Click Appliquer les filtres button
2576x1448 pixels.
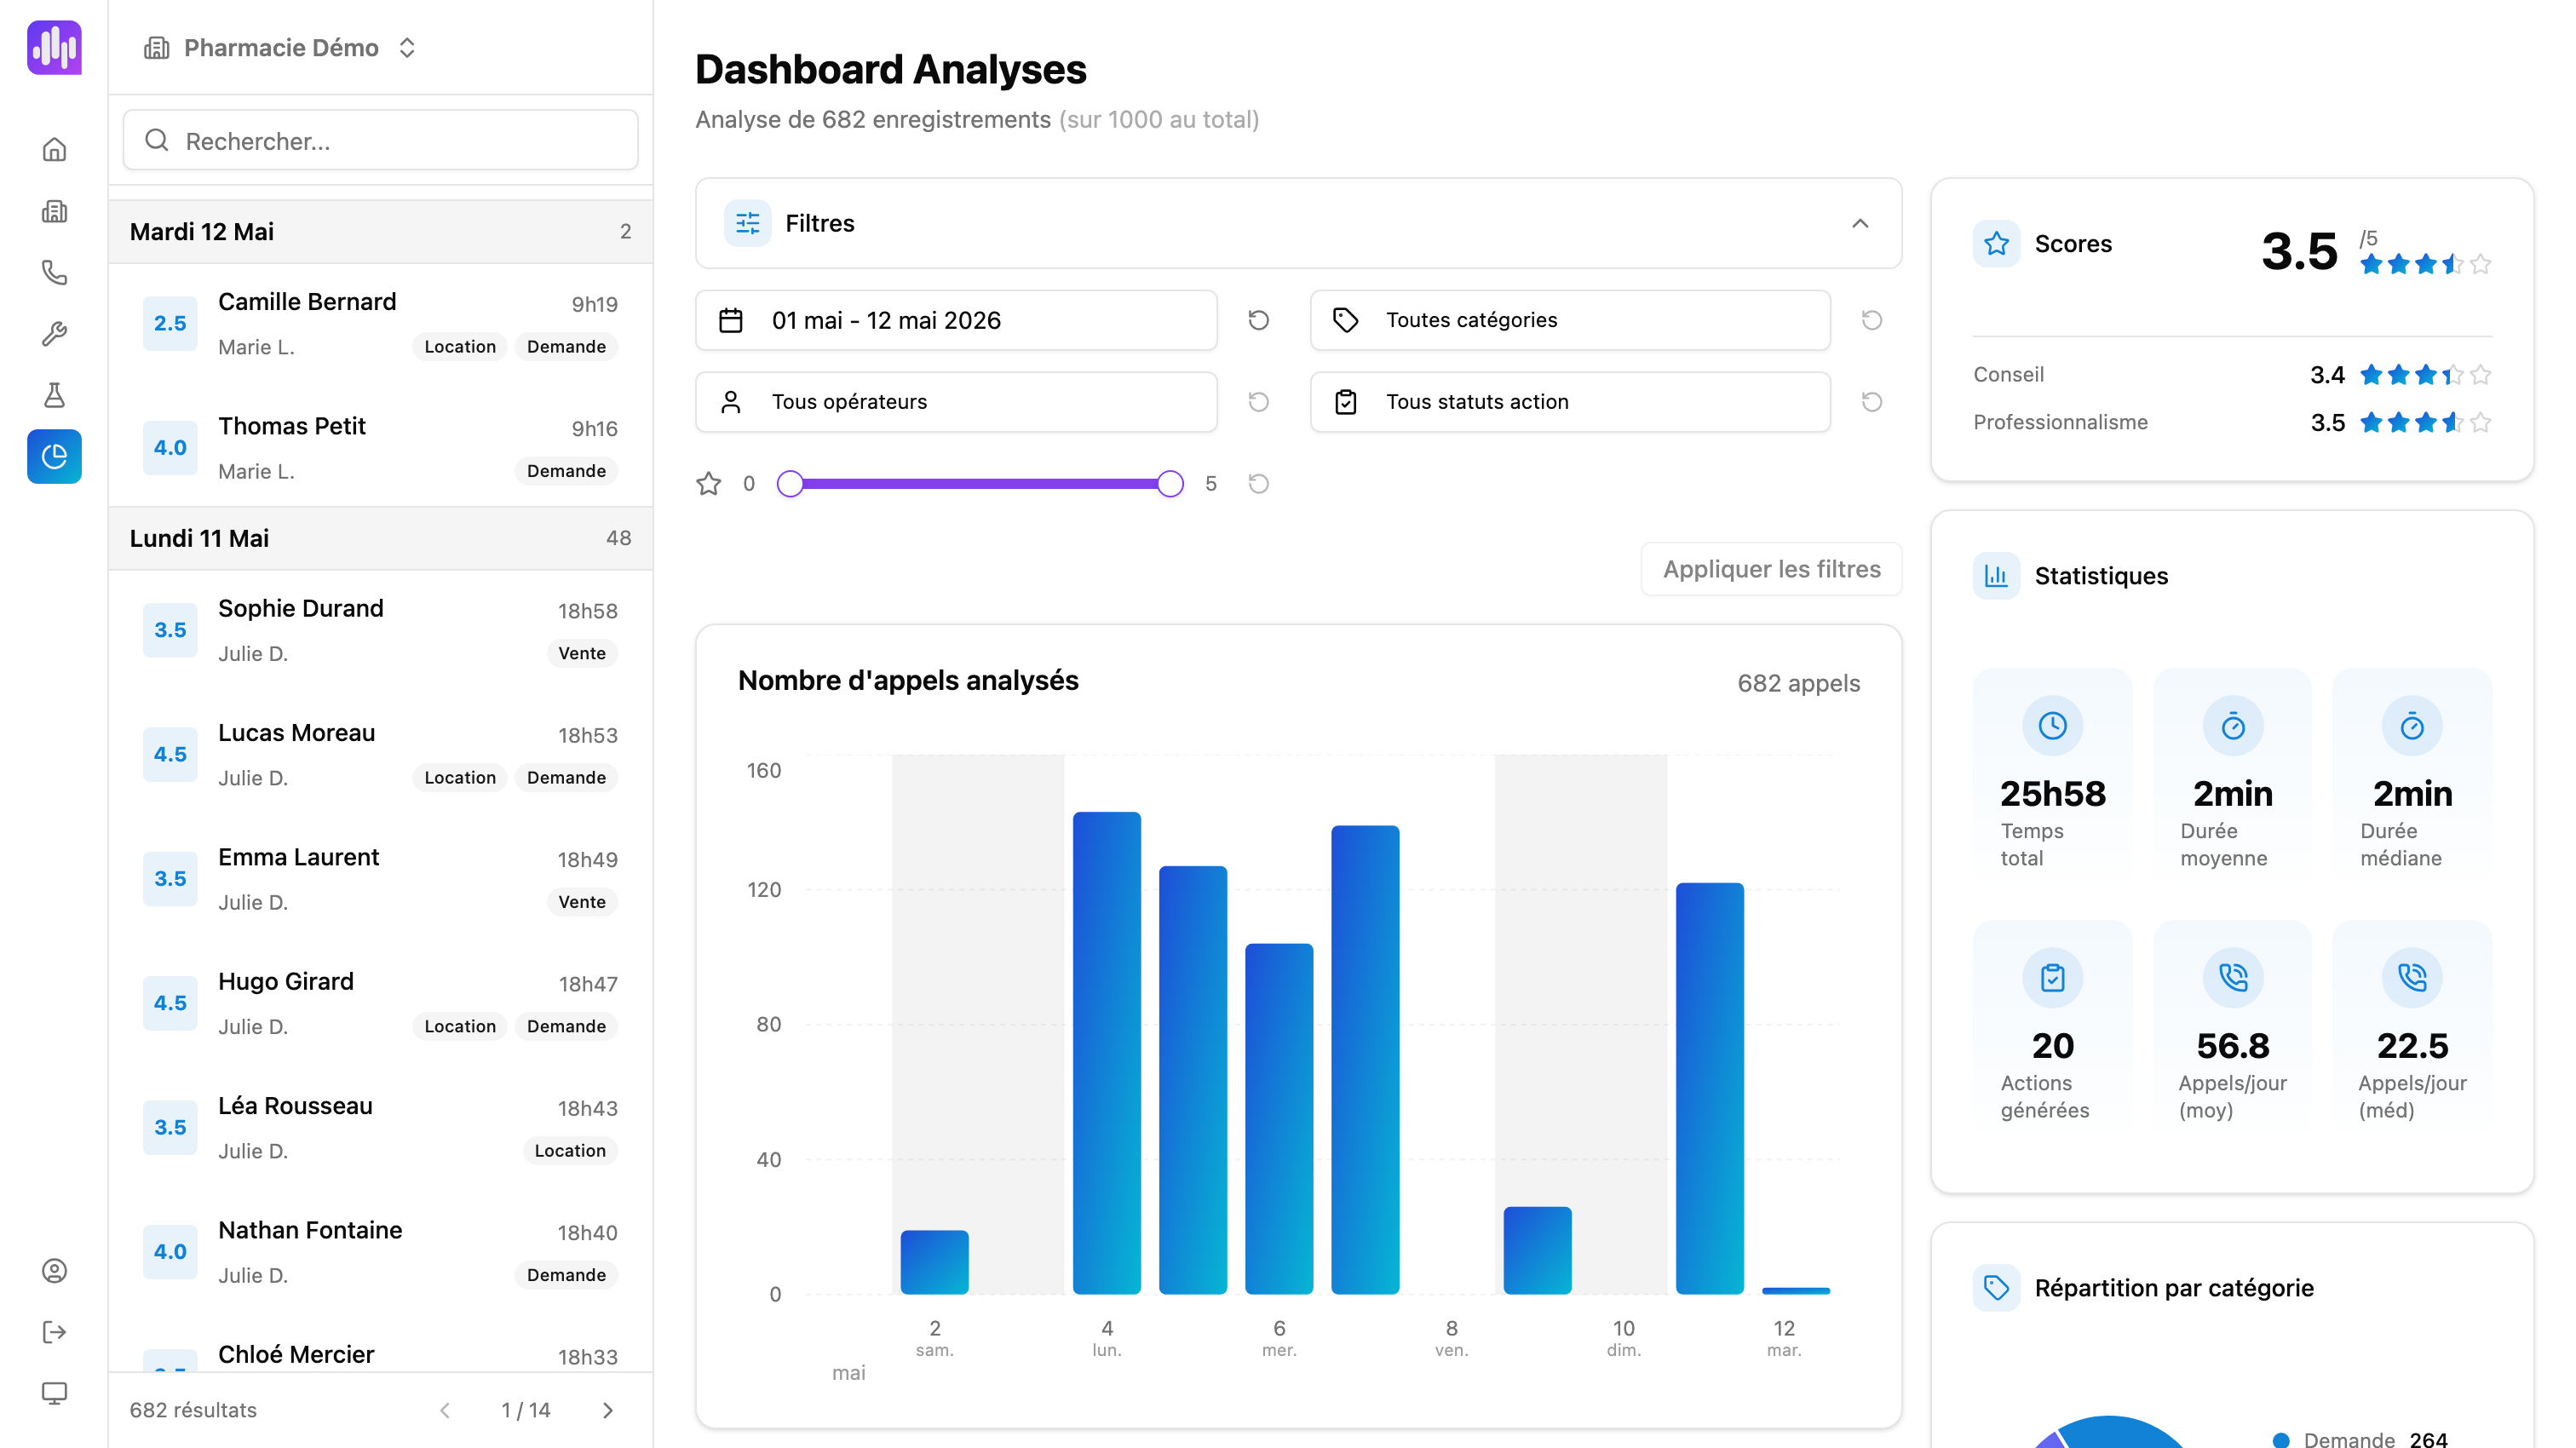point(1771,569)
